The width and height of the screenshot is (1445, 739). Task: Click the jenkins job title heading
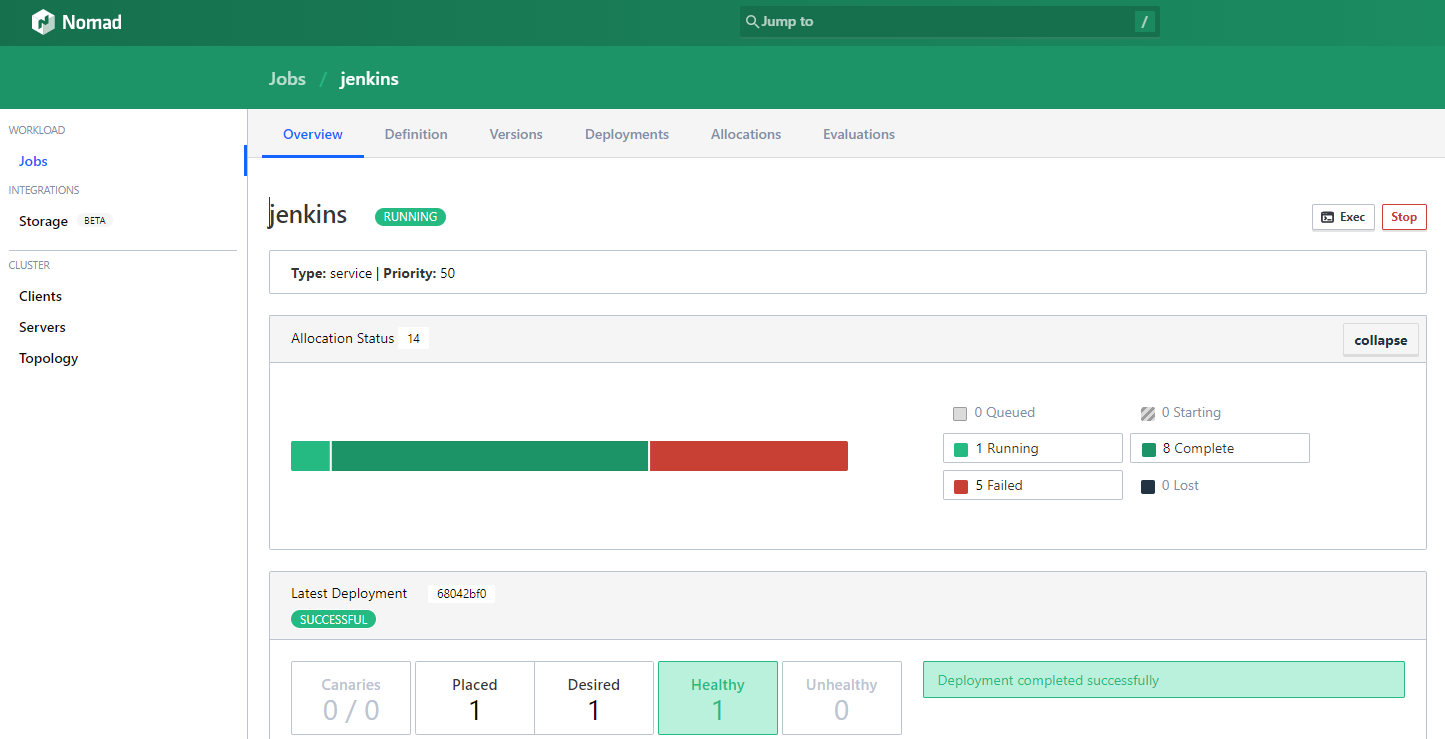308,214
